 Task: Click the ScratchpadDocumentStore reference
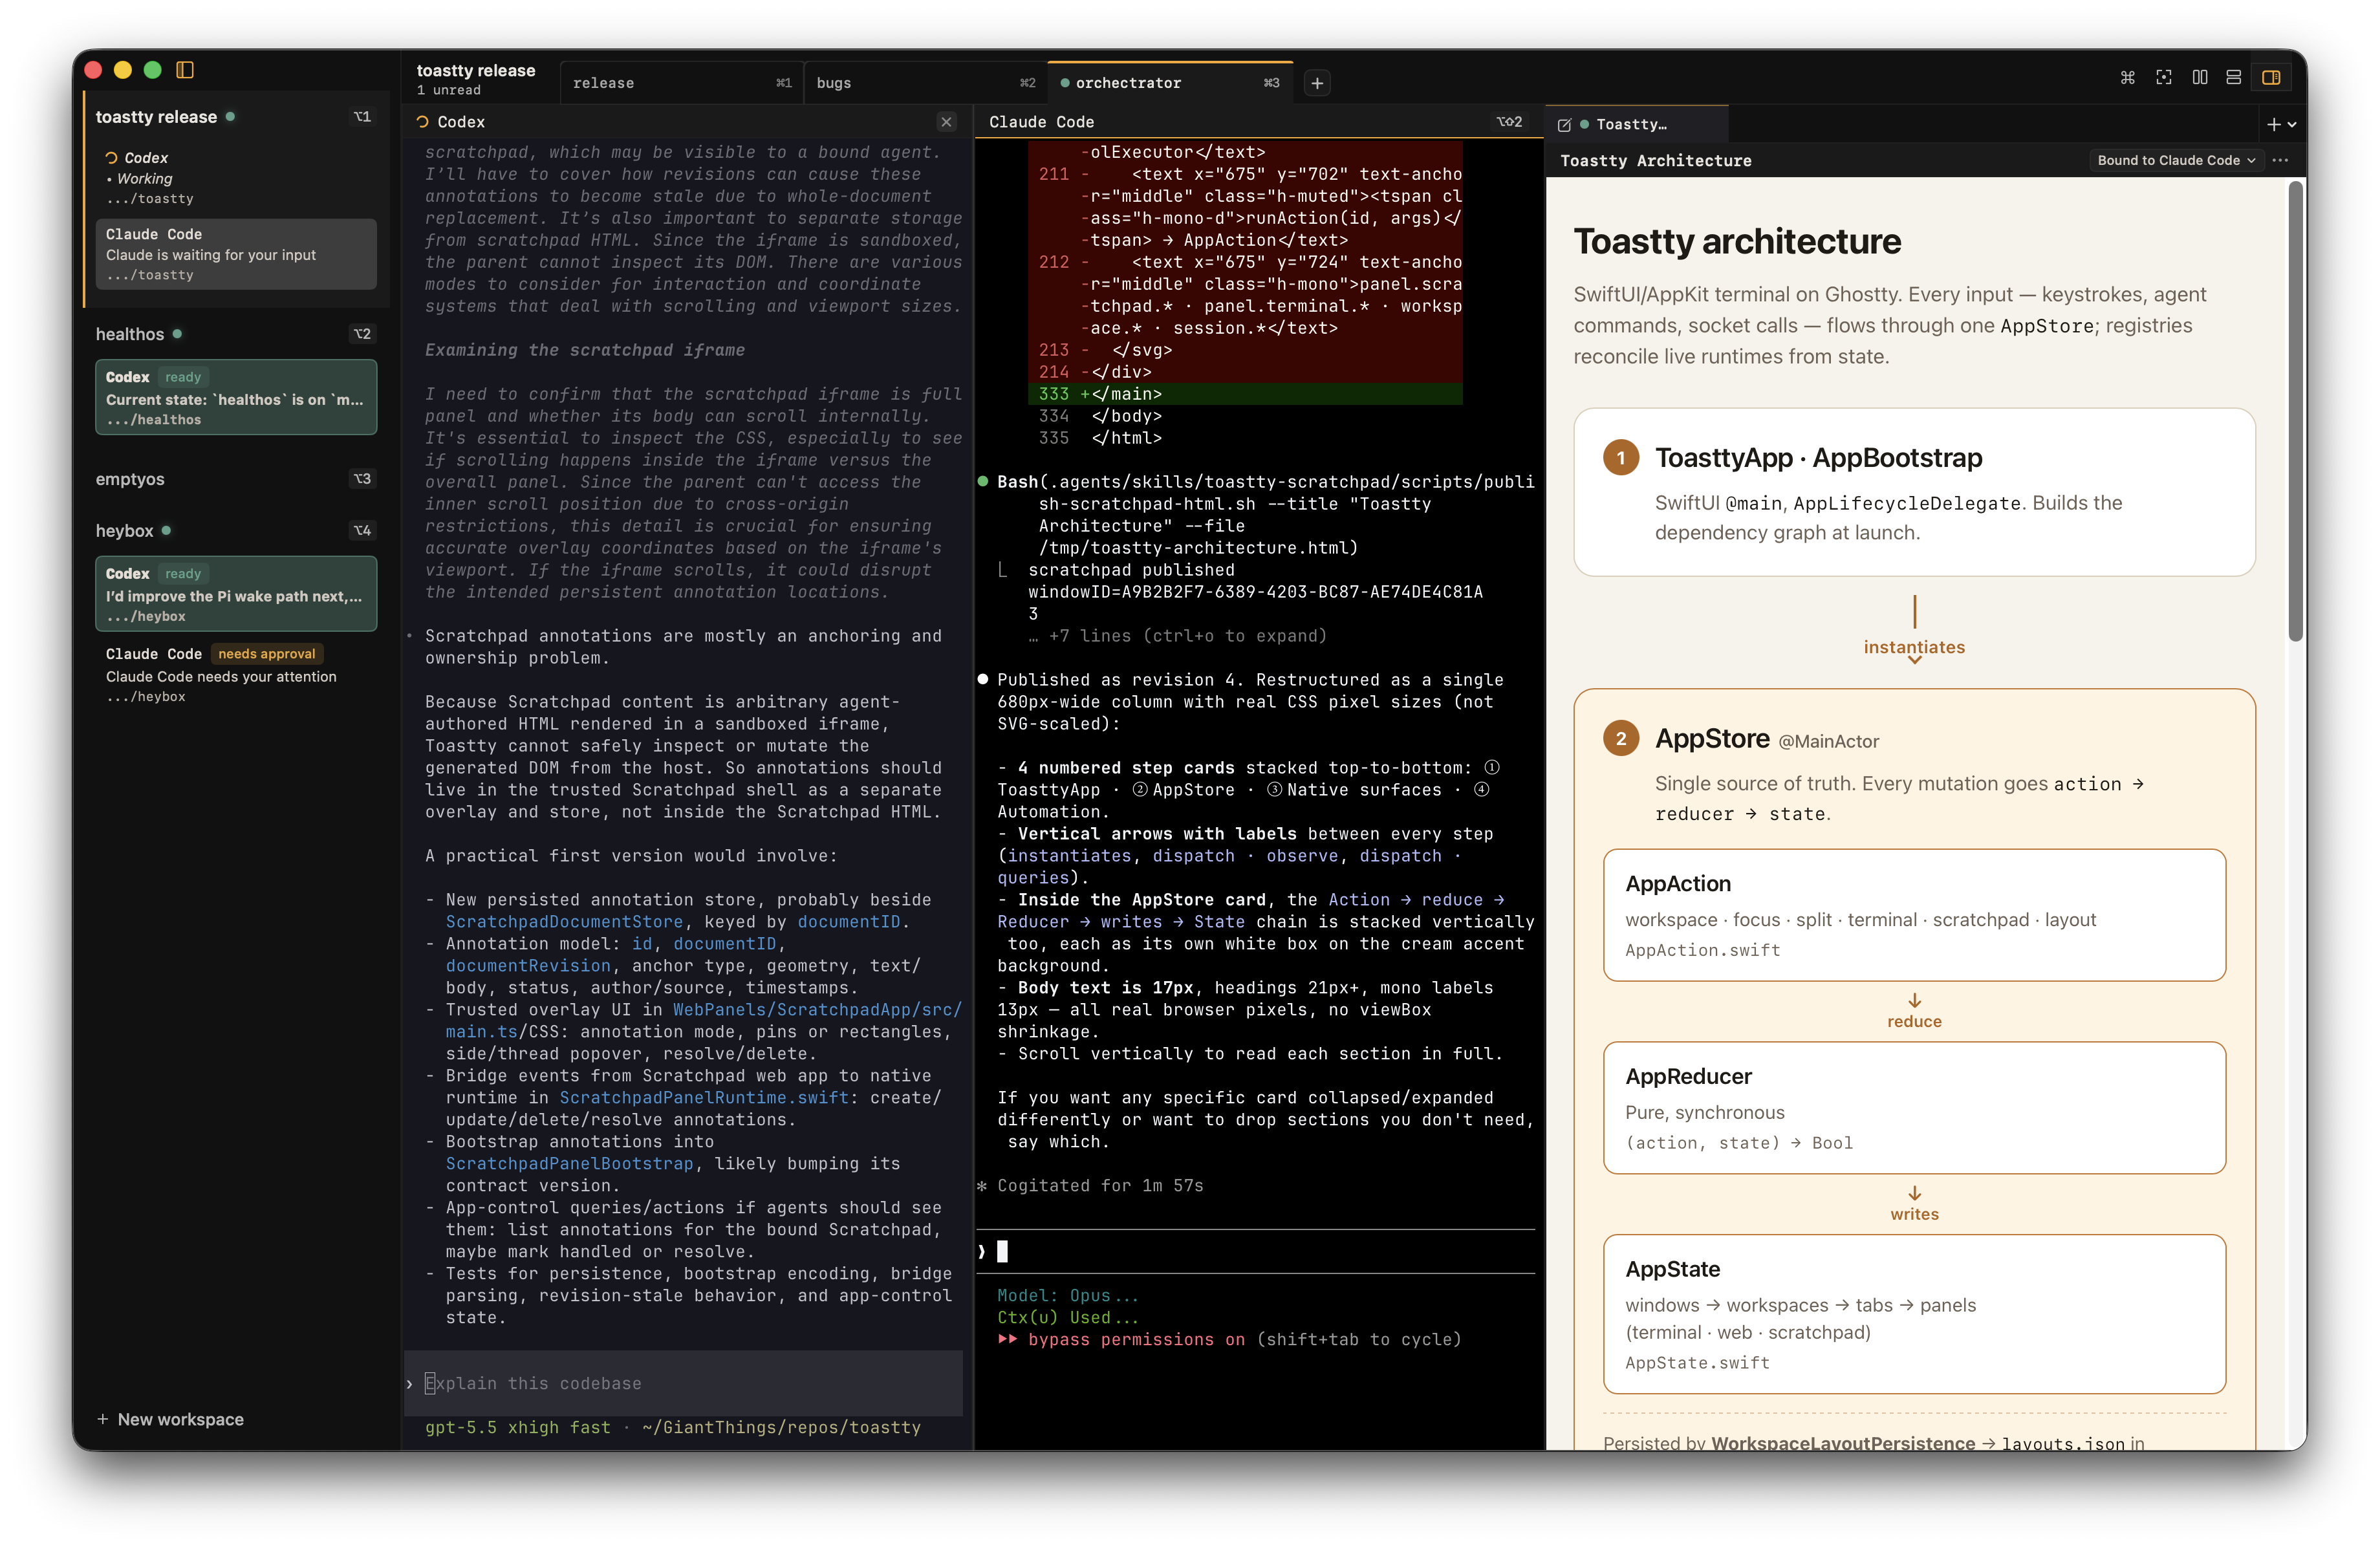(564, 922)
